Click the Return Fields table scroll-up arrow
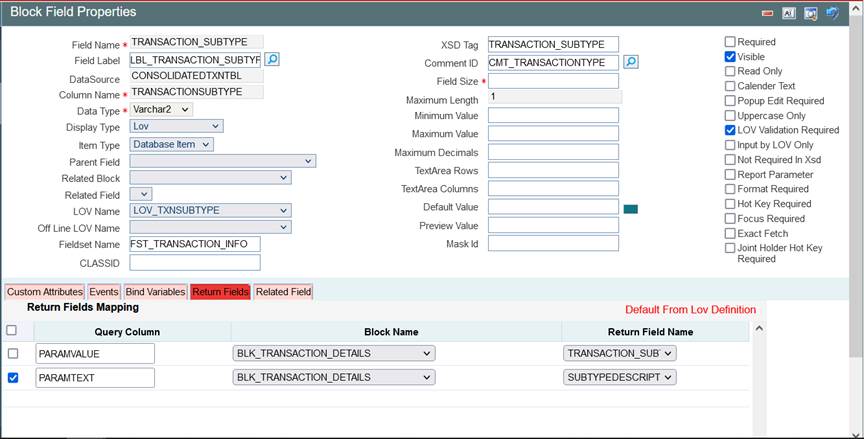The height and width of the screenshot is (439, 864). [x=759, y=329]
